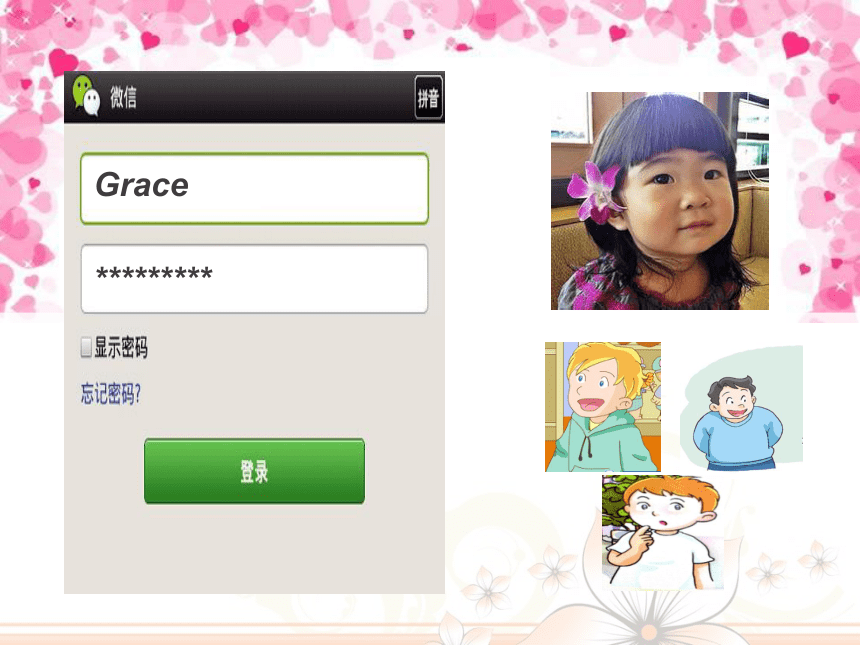Image resolution: width=860 pixels, height=645 pixels.
Task: Switch input with the 拼音 button
Action: point(428,98)
